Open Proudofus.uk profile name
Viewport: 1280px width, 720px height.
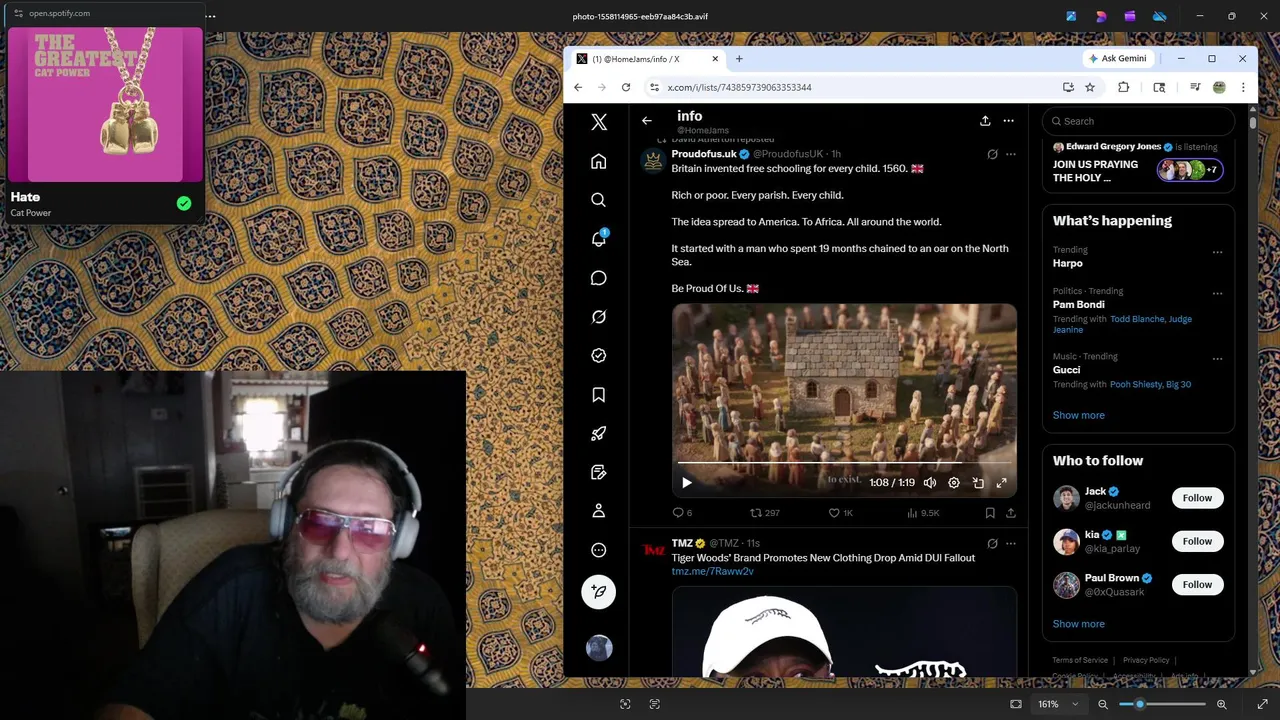tap(704, 154)
